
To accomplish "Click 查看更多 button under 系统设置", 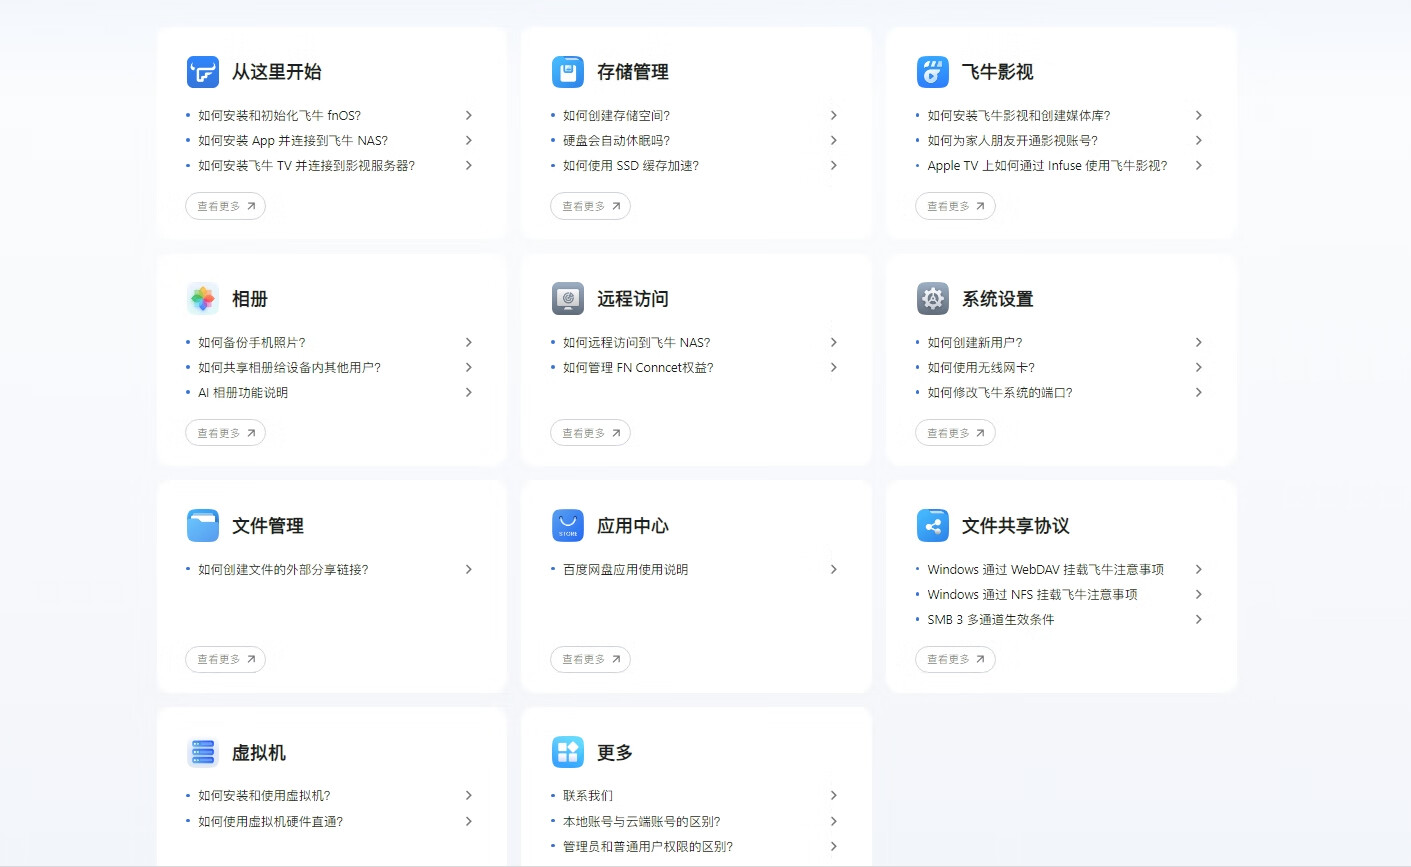I will (x=955, y=434).
